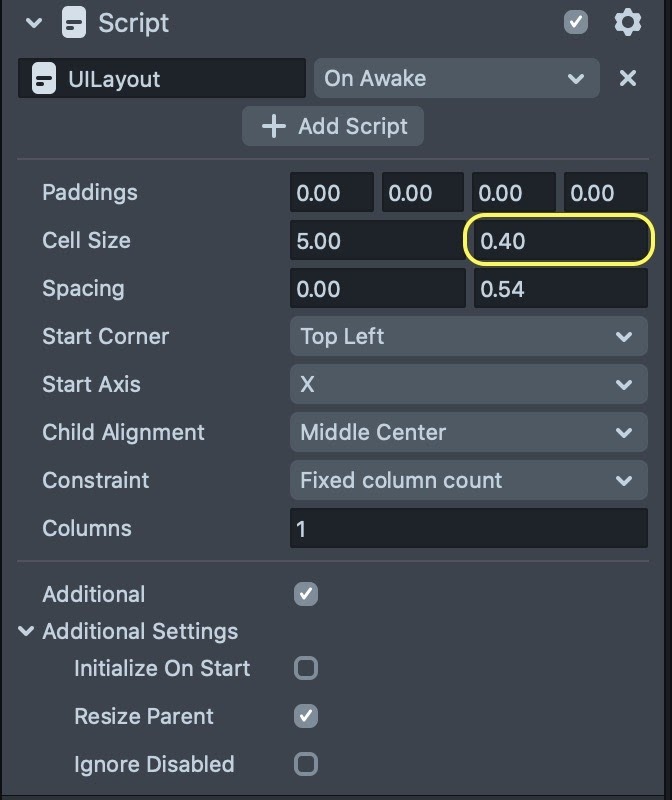Click the Spacing 0.54 field
The width and height of the screenshot is (672, 800).
click(559, 289)
